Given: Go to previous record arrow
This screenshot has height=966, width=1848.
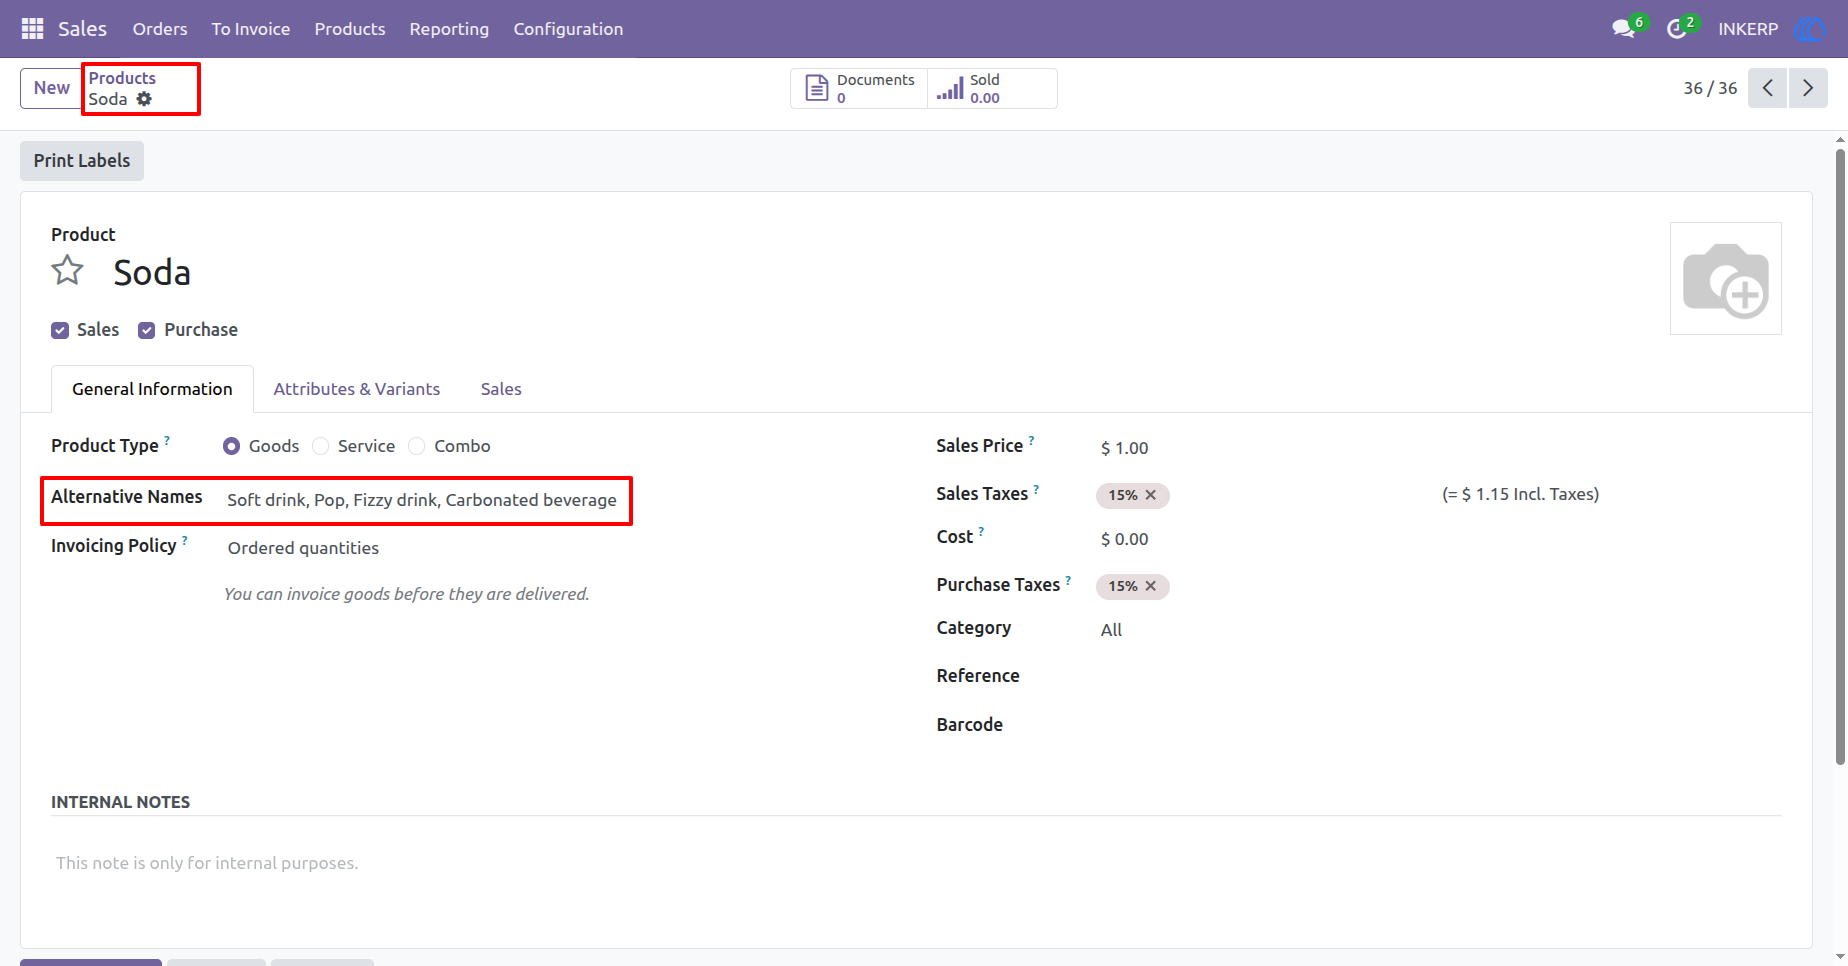Looking at the screenshot, I should tap(1767, 88).
